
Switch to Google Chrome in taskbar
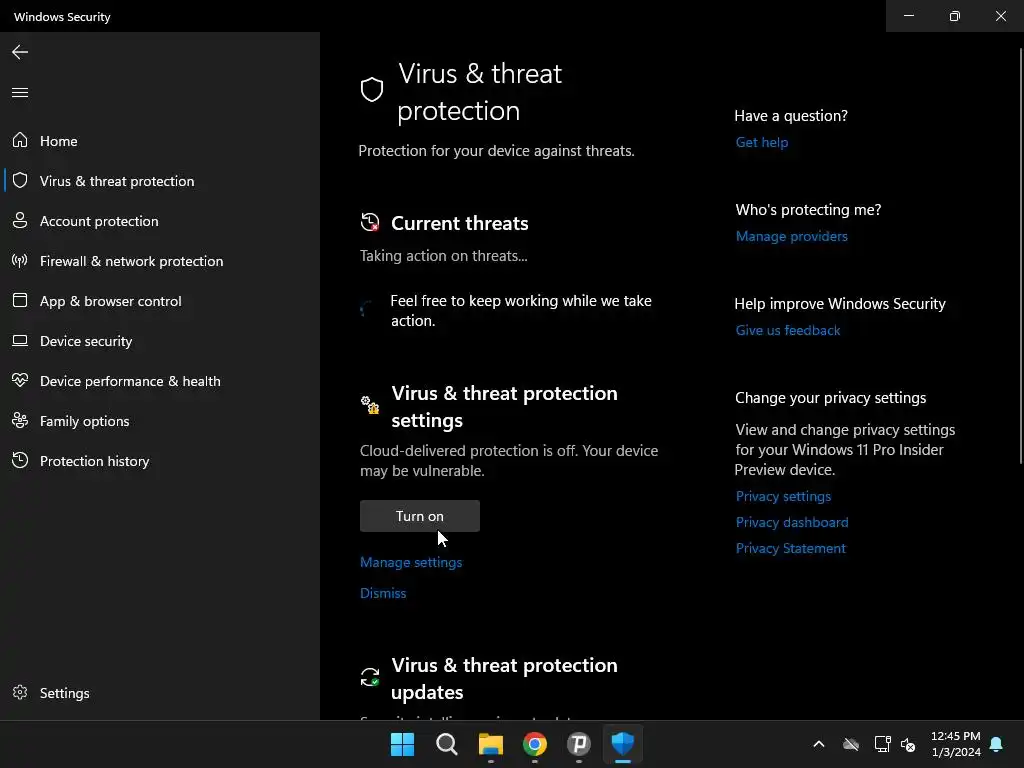[535, 744]
